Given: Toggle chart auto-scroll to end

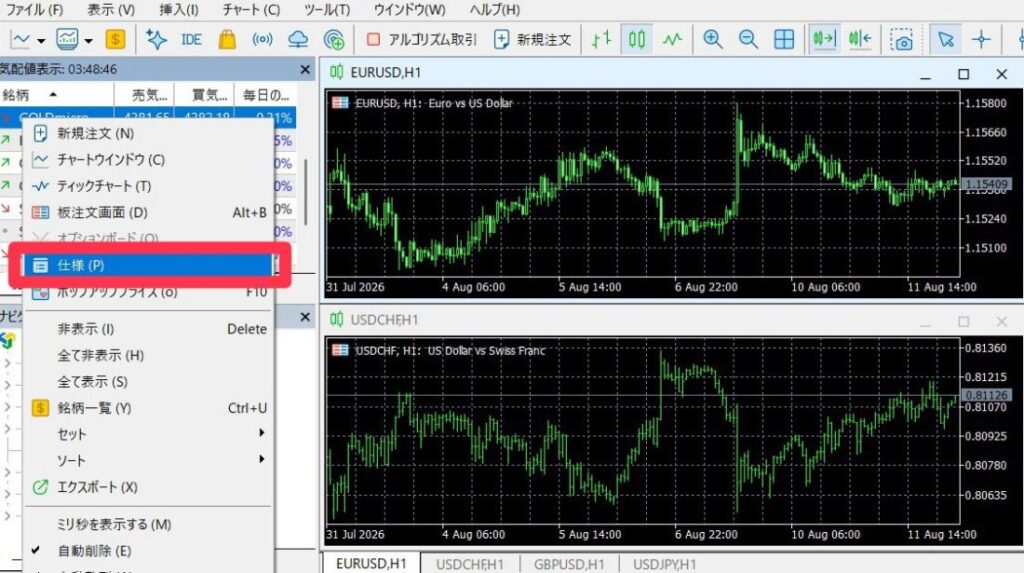Looking at the screenshot, I should 824,40.
